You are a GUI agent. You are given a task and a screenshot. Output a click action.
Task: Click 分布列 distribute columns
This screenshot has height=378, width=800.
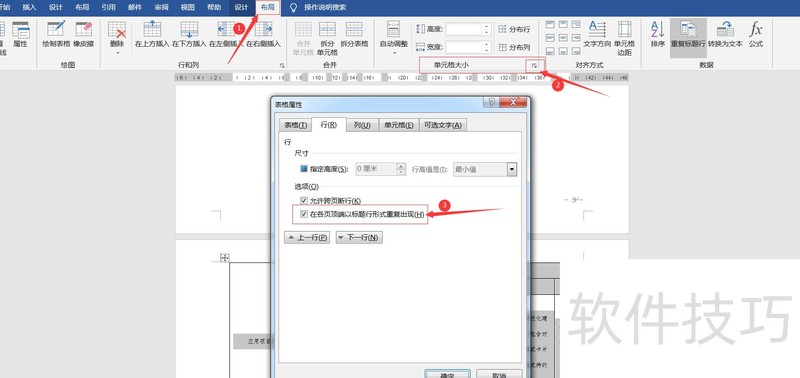coord(514,47)
